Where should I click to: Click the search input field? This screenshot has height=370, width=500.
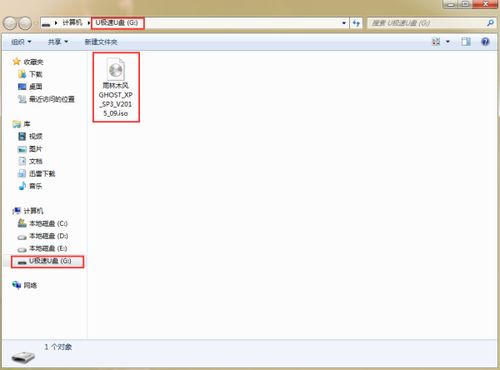(x=427, y=23)
